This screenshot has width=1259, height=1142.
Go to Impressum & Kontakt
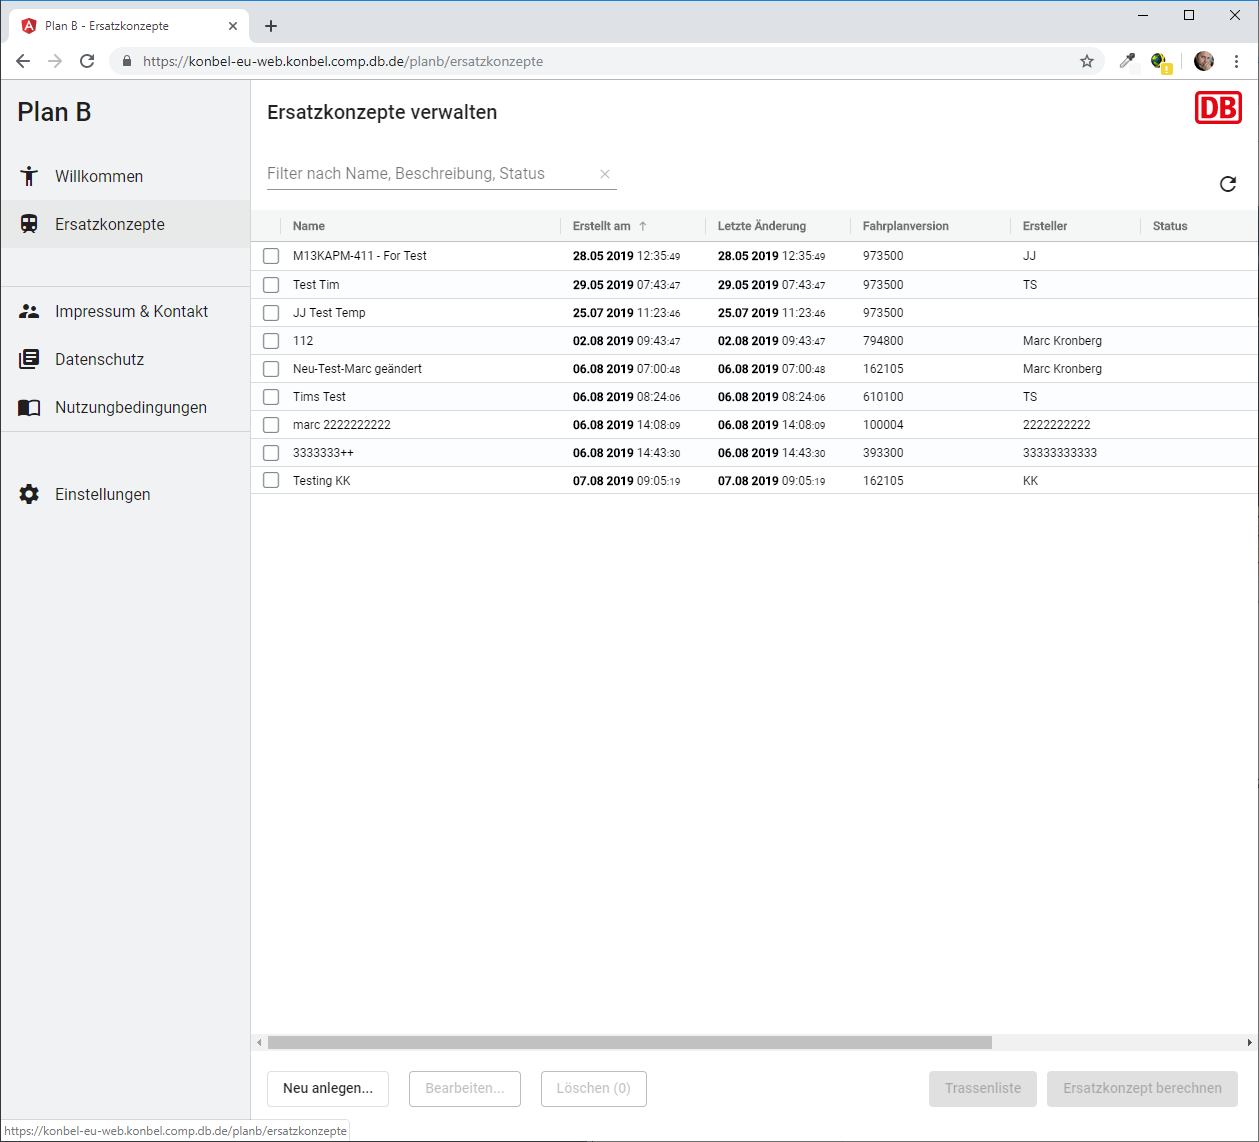click(x=131, y=311)
